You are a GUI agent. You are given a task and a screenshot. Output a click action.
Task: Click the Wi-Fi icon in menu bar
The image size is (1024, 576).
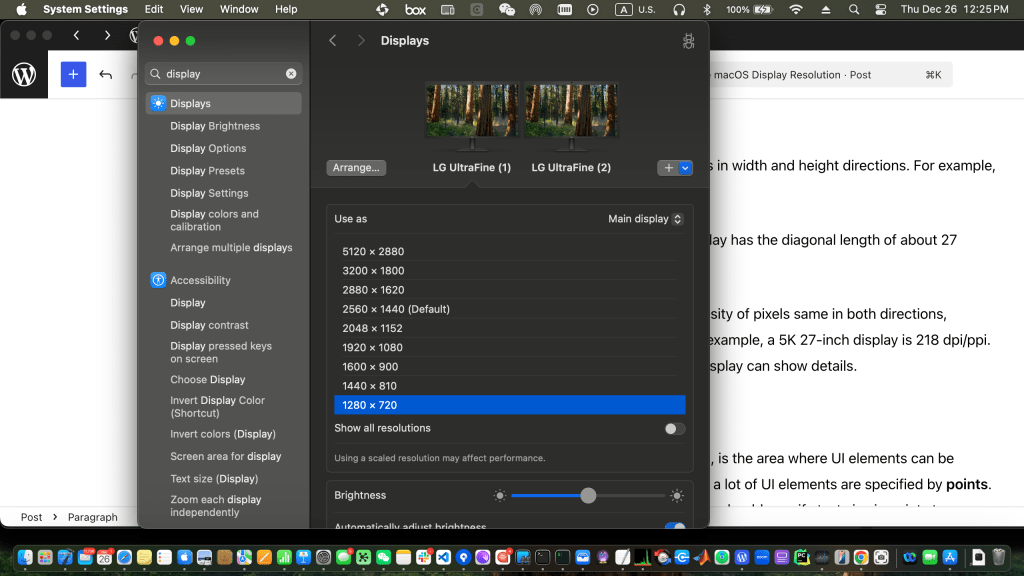(796, 9)
